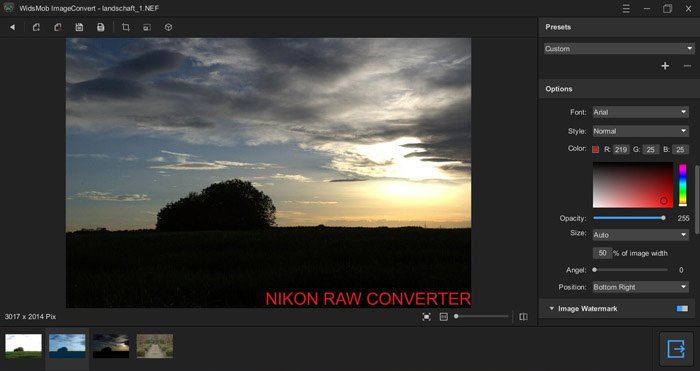Toggle the Image Watermark switch

(x=682, y=308)
